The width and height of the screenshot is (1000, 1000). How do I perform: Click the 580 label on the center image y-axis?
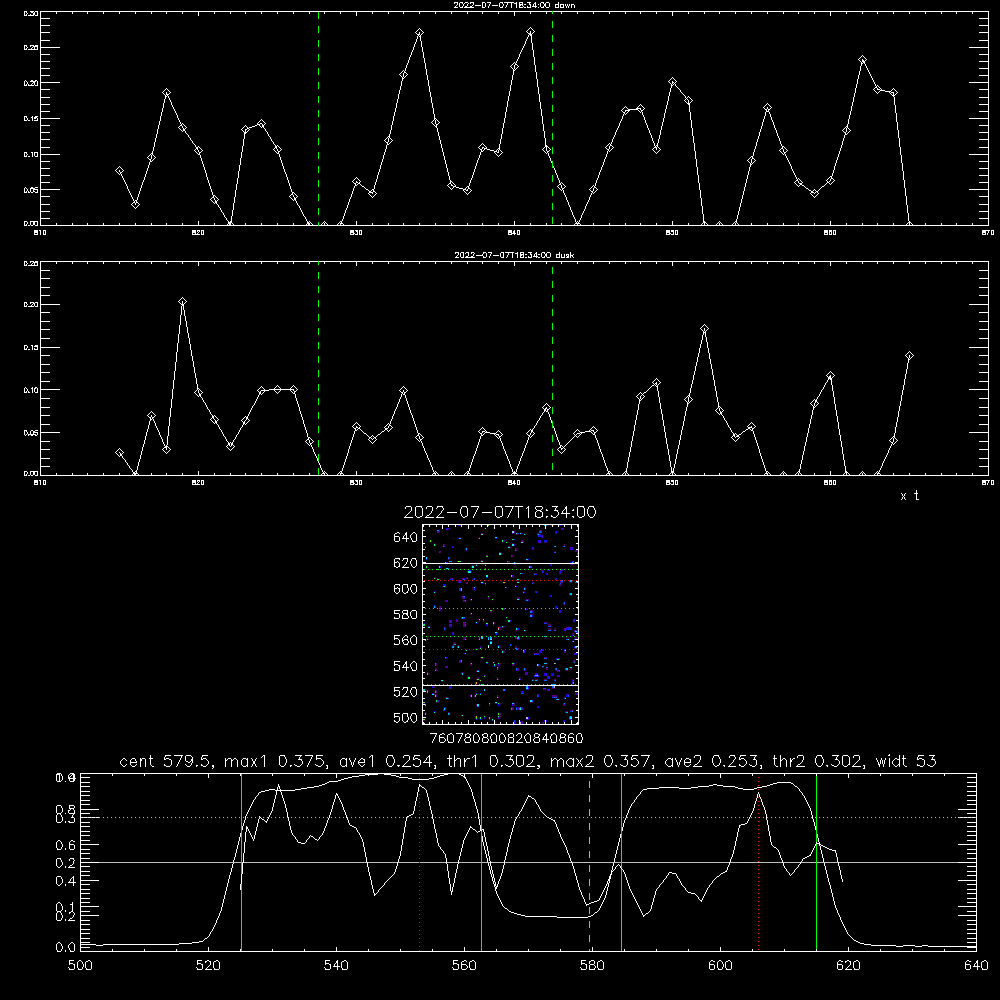click(406, 615)
